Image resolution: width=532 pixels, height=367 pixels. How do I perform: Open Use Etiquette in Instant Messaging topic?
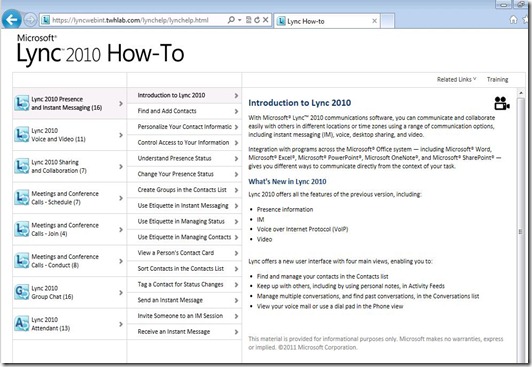(x=184, y=206)
